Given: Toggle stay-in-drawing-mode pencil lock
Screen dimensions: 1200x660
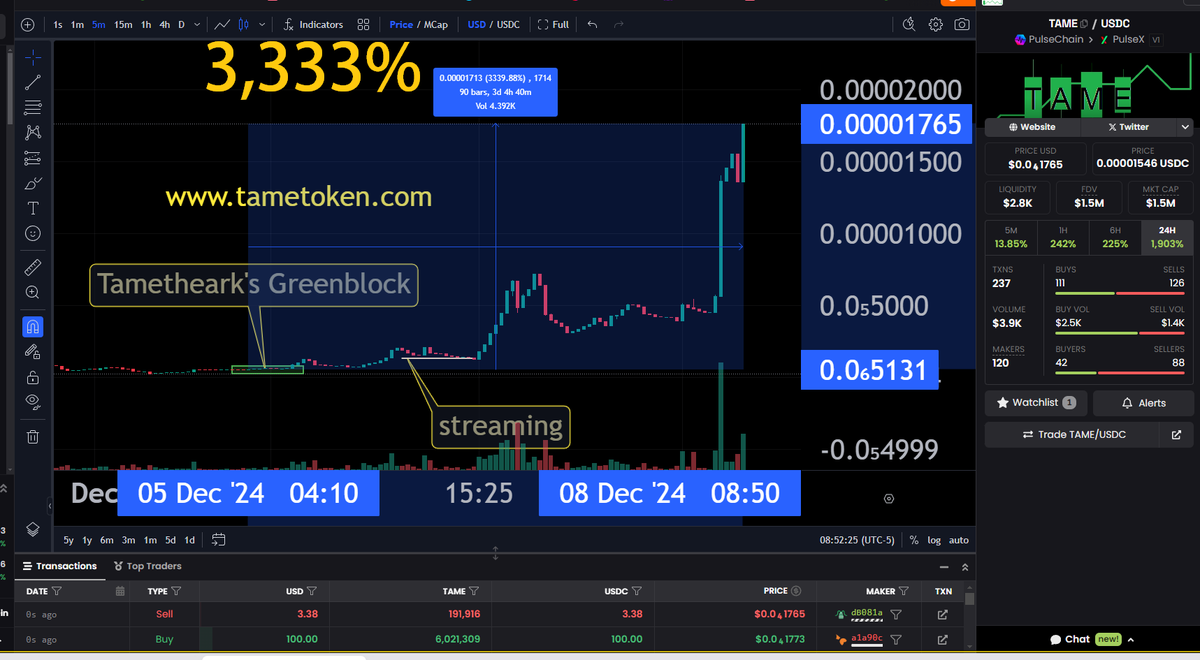Looking at the screenshot, I should 33,352.
